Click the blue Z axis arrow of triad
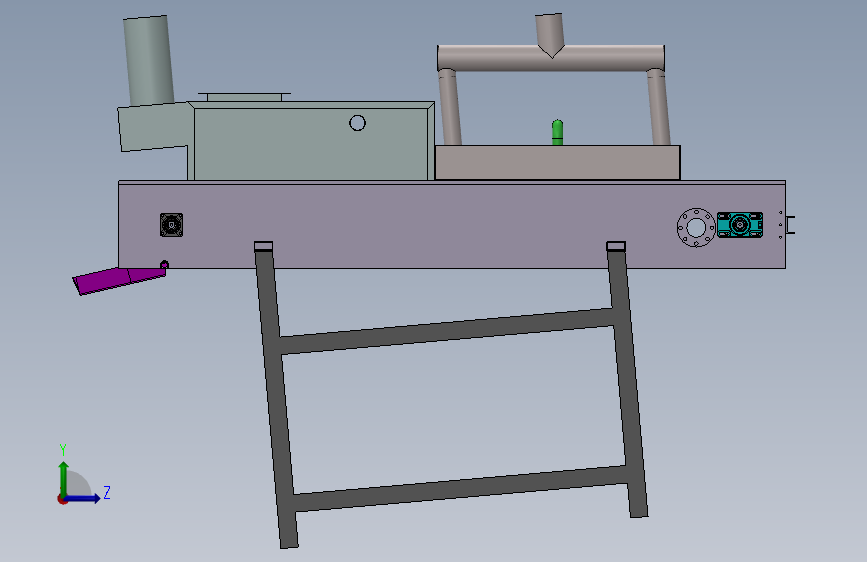The width and height of the screenshot is (867, 562). tap(83, 498)
